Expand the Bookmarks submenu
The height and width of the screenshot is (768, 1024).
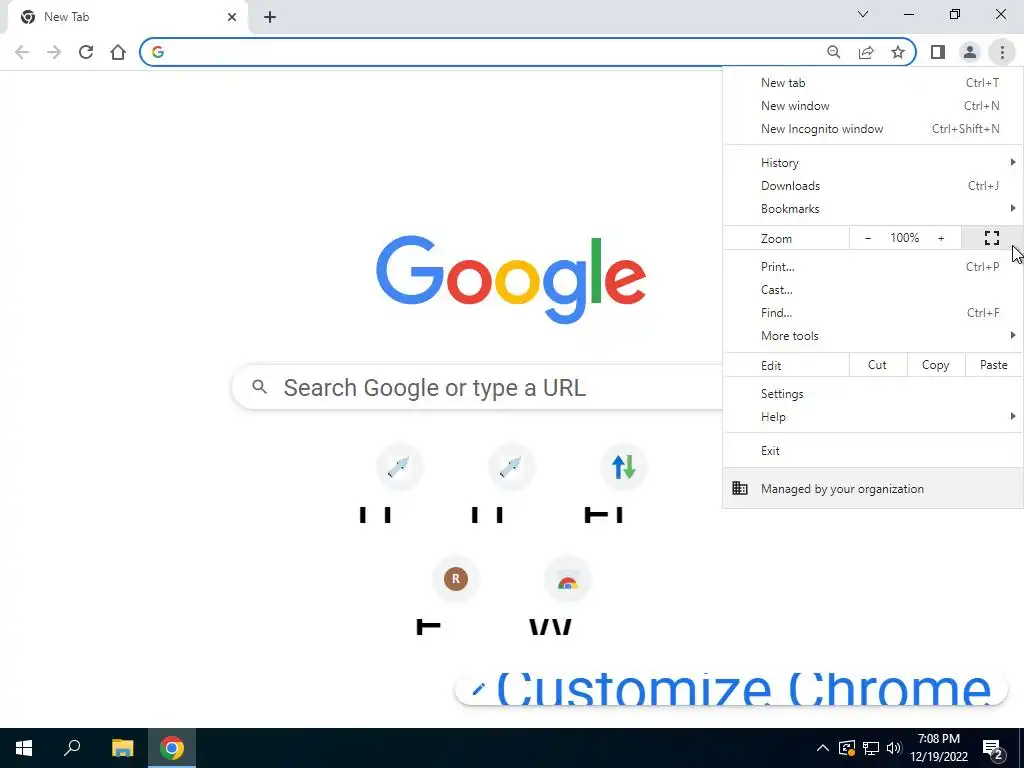pos(872,208)
